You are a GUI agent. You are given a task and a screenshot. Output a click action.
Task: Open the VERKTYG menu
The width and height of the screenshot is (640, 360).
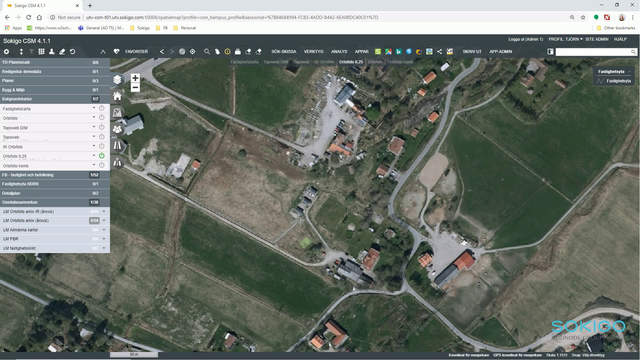[313, 51]
